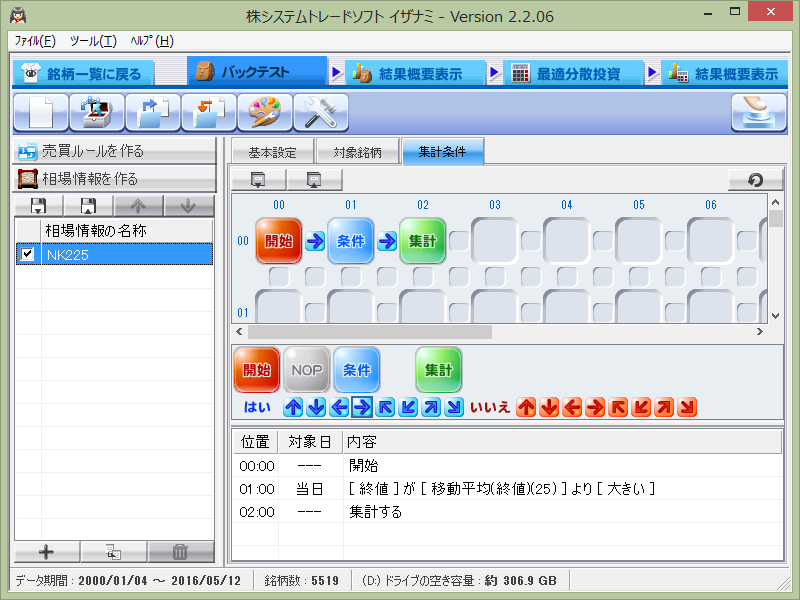Click the 開始 block in grid cell 00
Image resolution: width=800 pixels, height=600 pixels.
pos(279,241)
